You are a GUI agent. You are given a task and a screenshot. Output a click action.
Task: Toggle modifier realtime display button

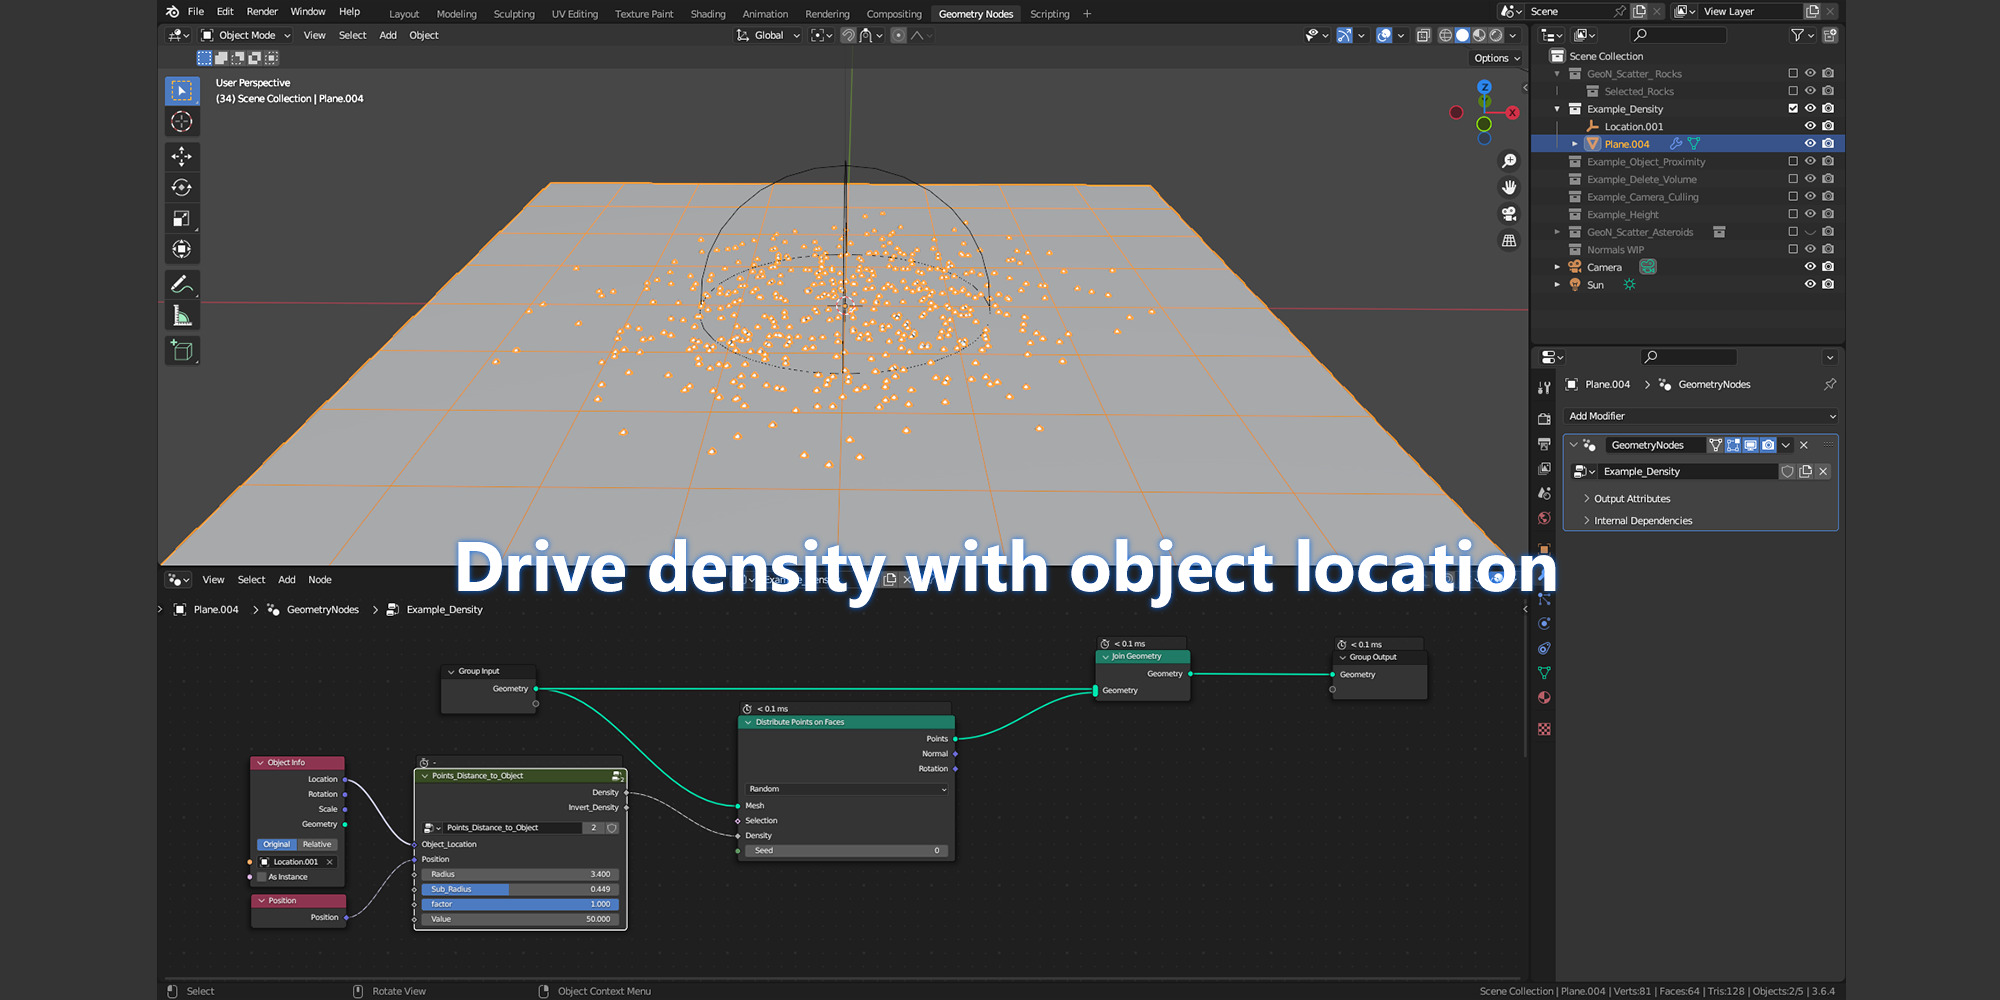(1751, 445)
